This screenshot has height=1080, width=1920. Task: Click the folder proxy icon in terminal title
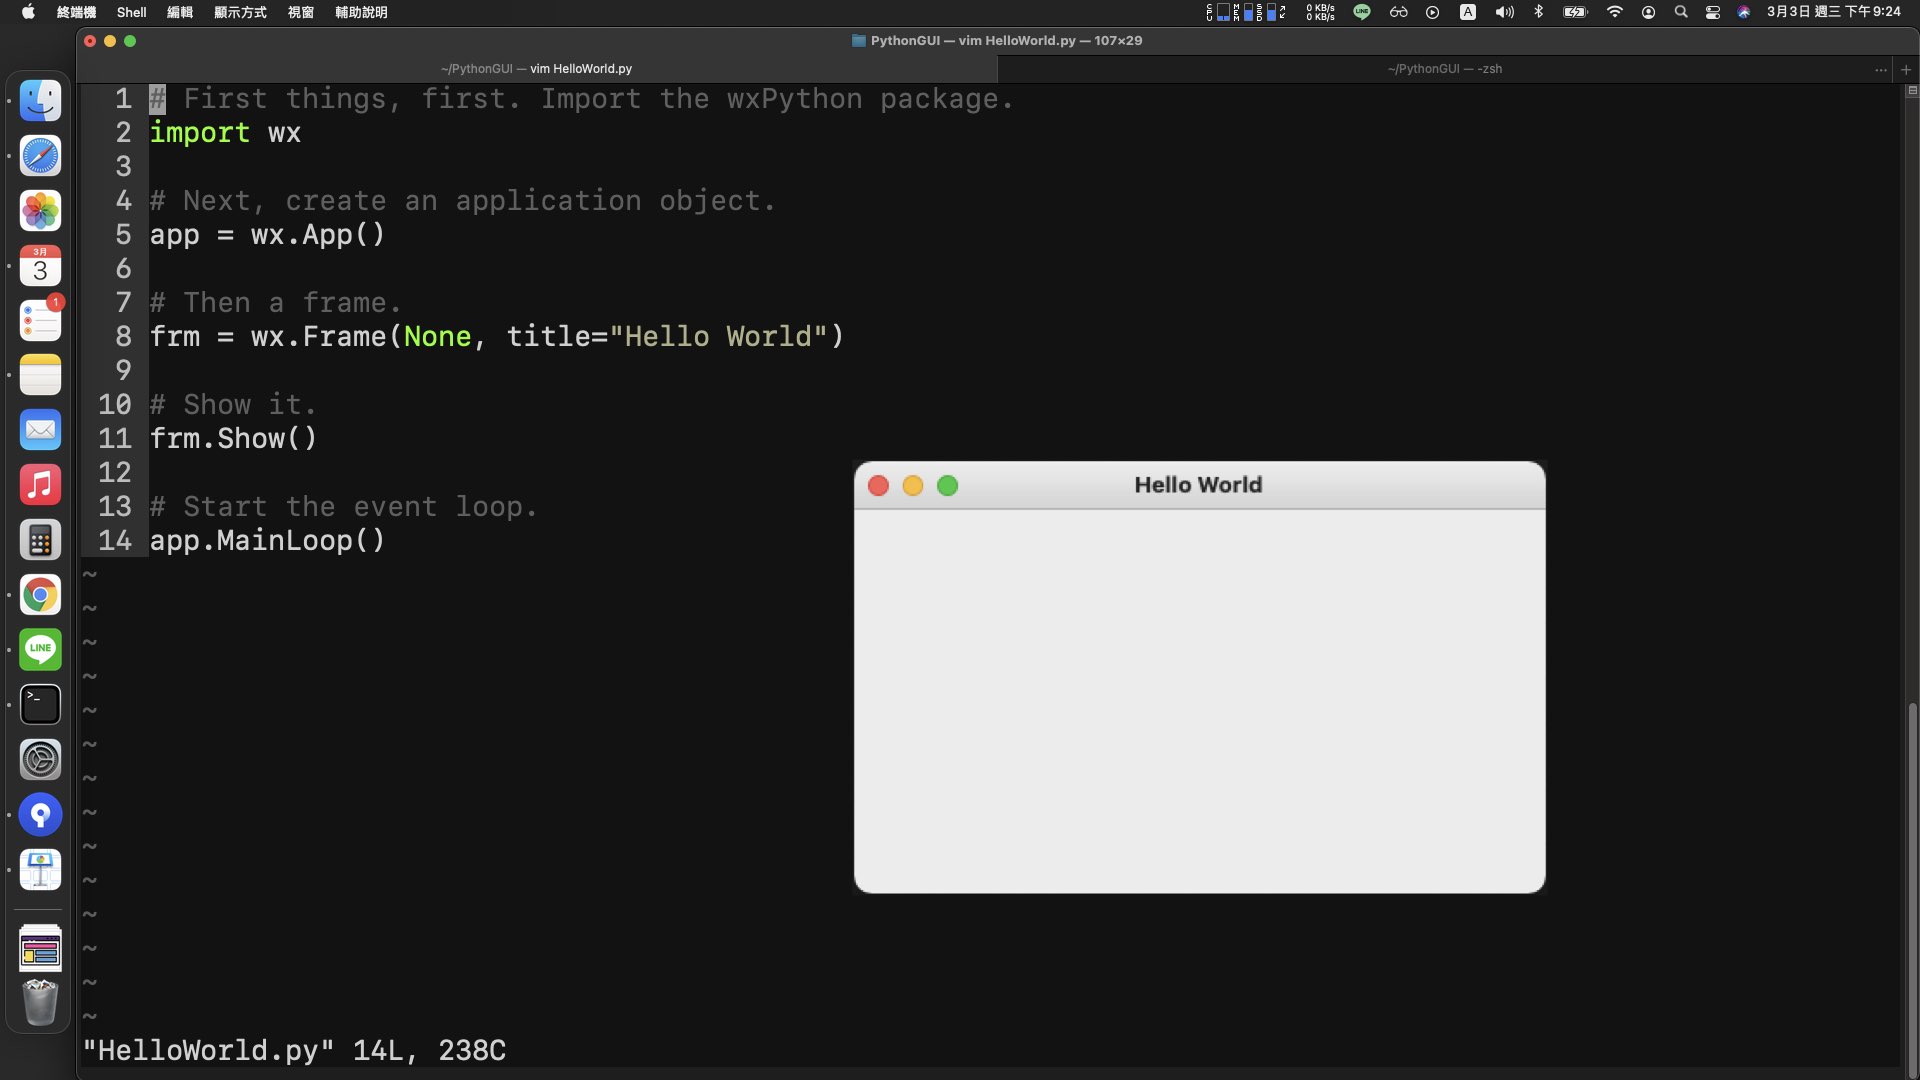point(858,41)
